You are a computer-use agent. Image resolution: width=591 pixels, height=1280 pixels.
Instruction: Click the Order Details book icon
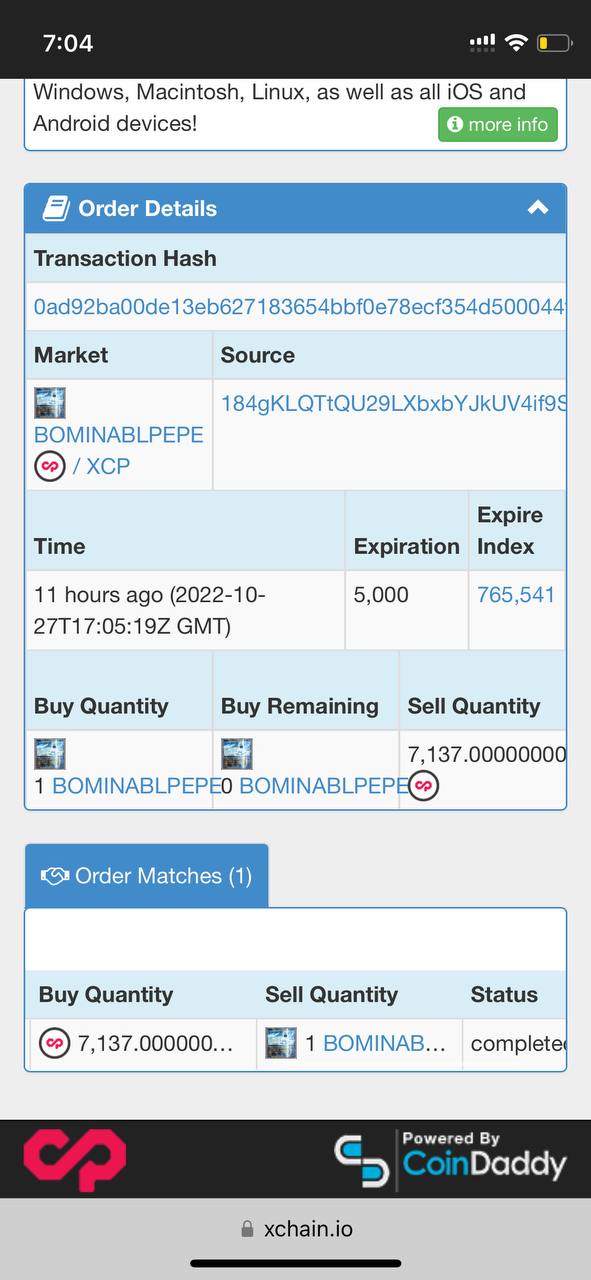point(55,208)
